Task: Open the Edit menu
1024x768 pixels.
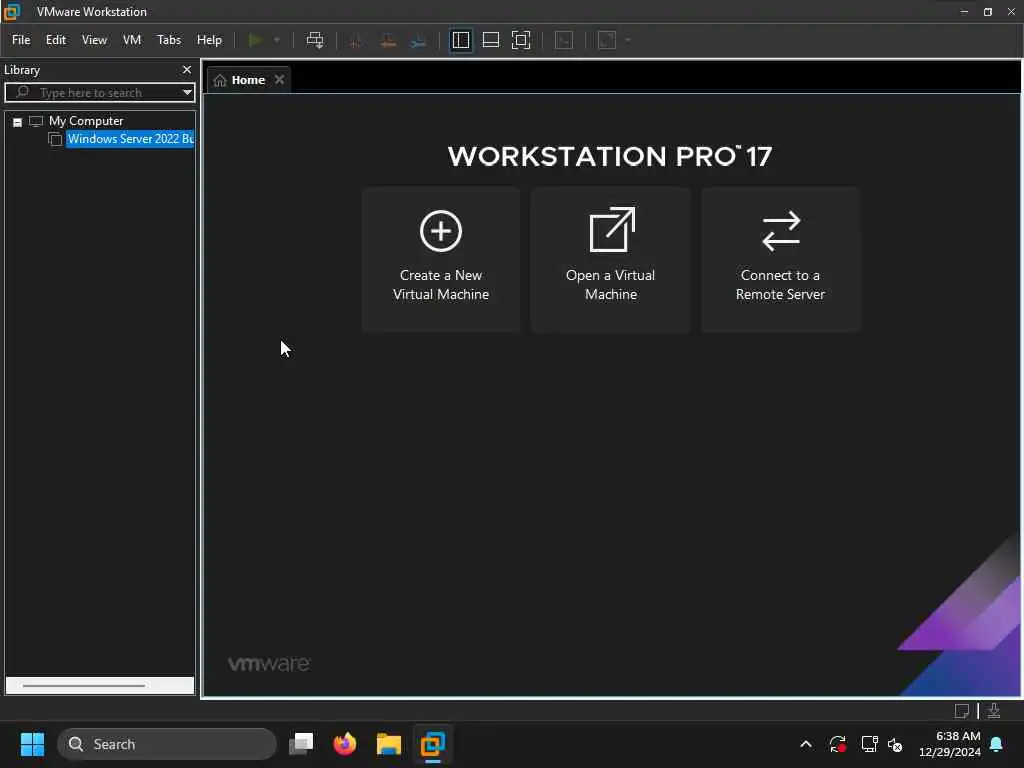Action: click(x=56, y=40)
